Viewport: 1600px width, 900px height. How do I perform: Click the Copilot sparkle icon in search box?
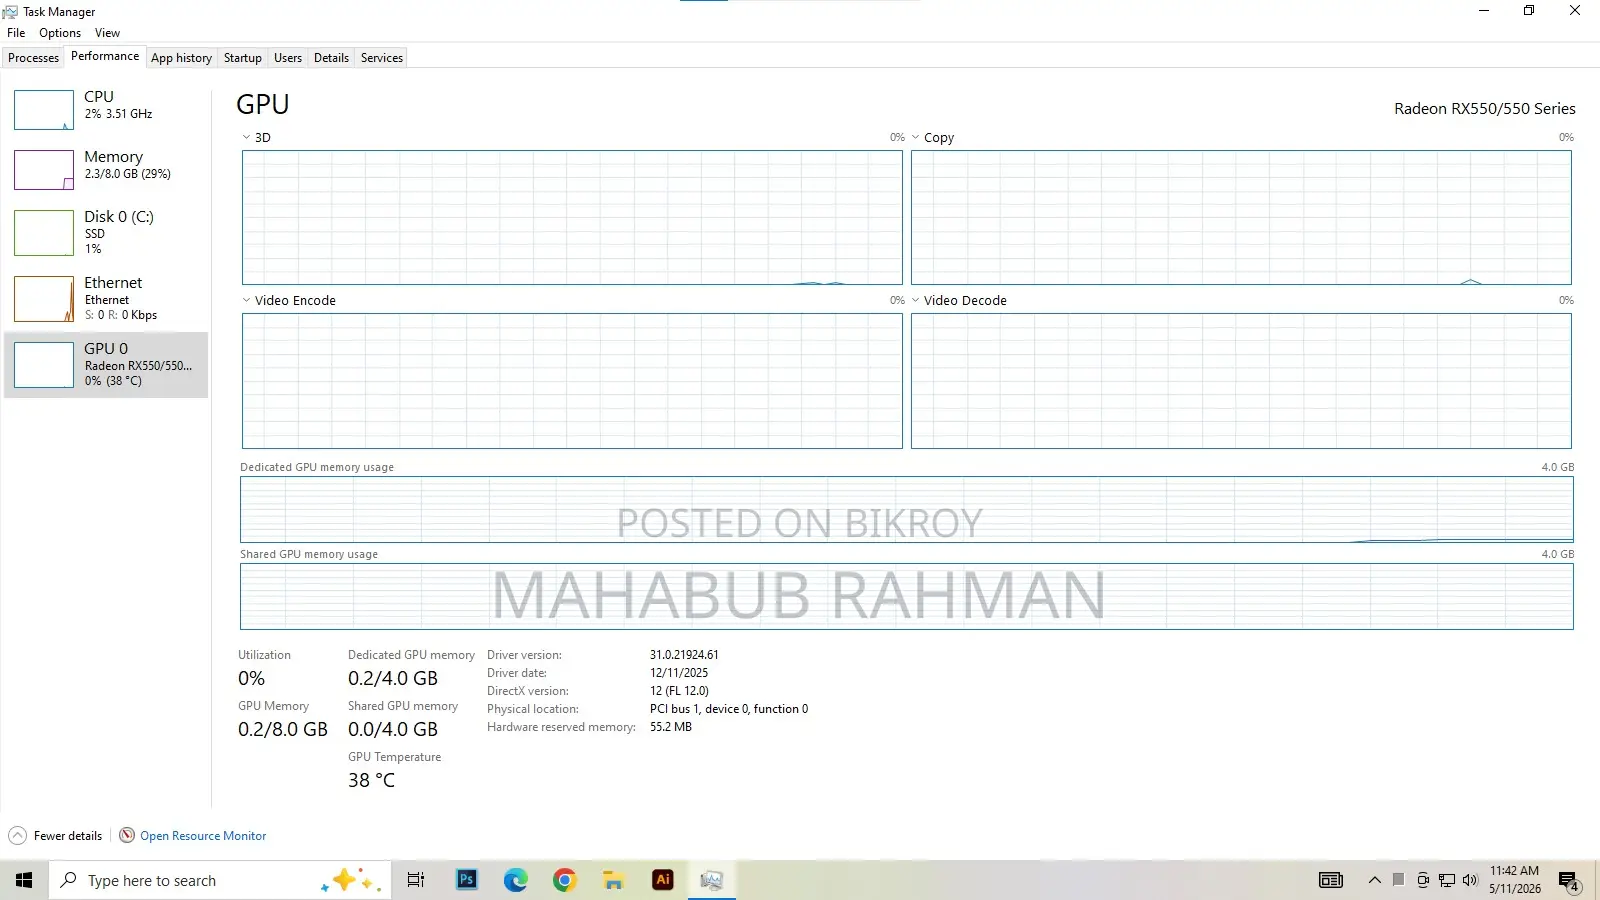tap(350, 880)
